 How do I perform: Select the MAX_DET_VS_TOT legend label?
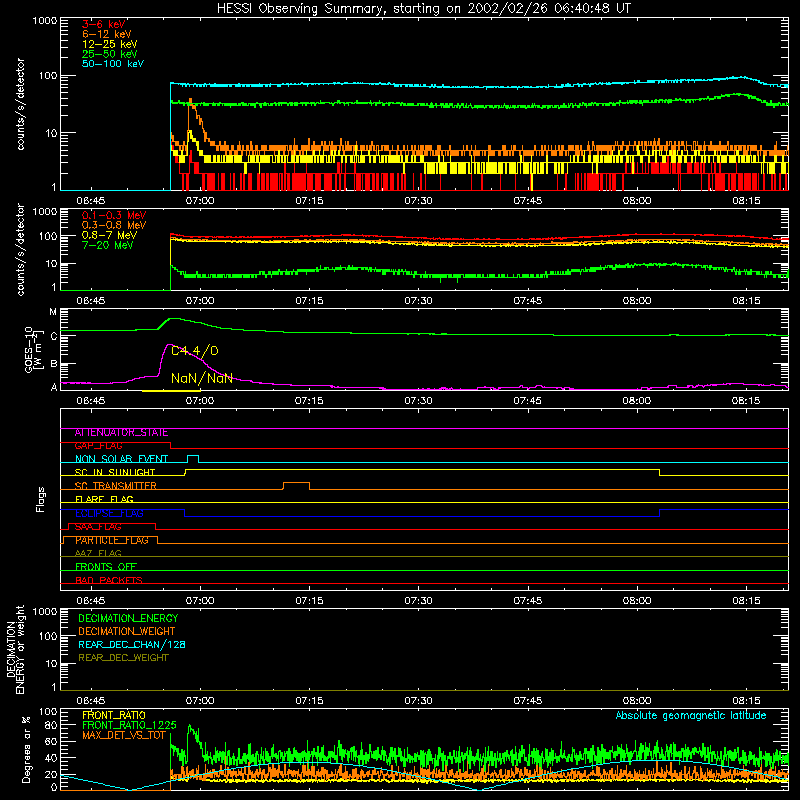[x=124, y=735]
